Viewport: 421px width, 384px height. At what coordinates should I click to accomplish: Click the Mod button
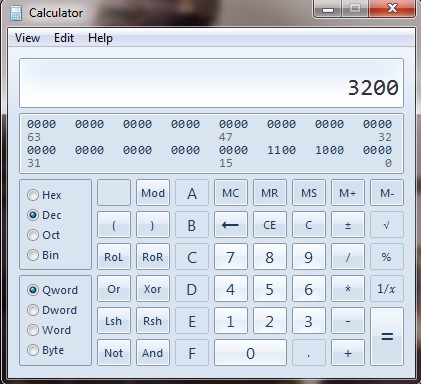tap(153, 193)
